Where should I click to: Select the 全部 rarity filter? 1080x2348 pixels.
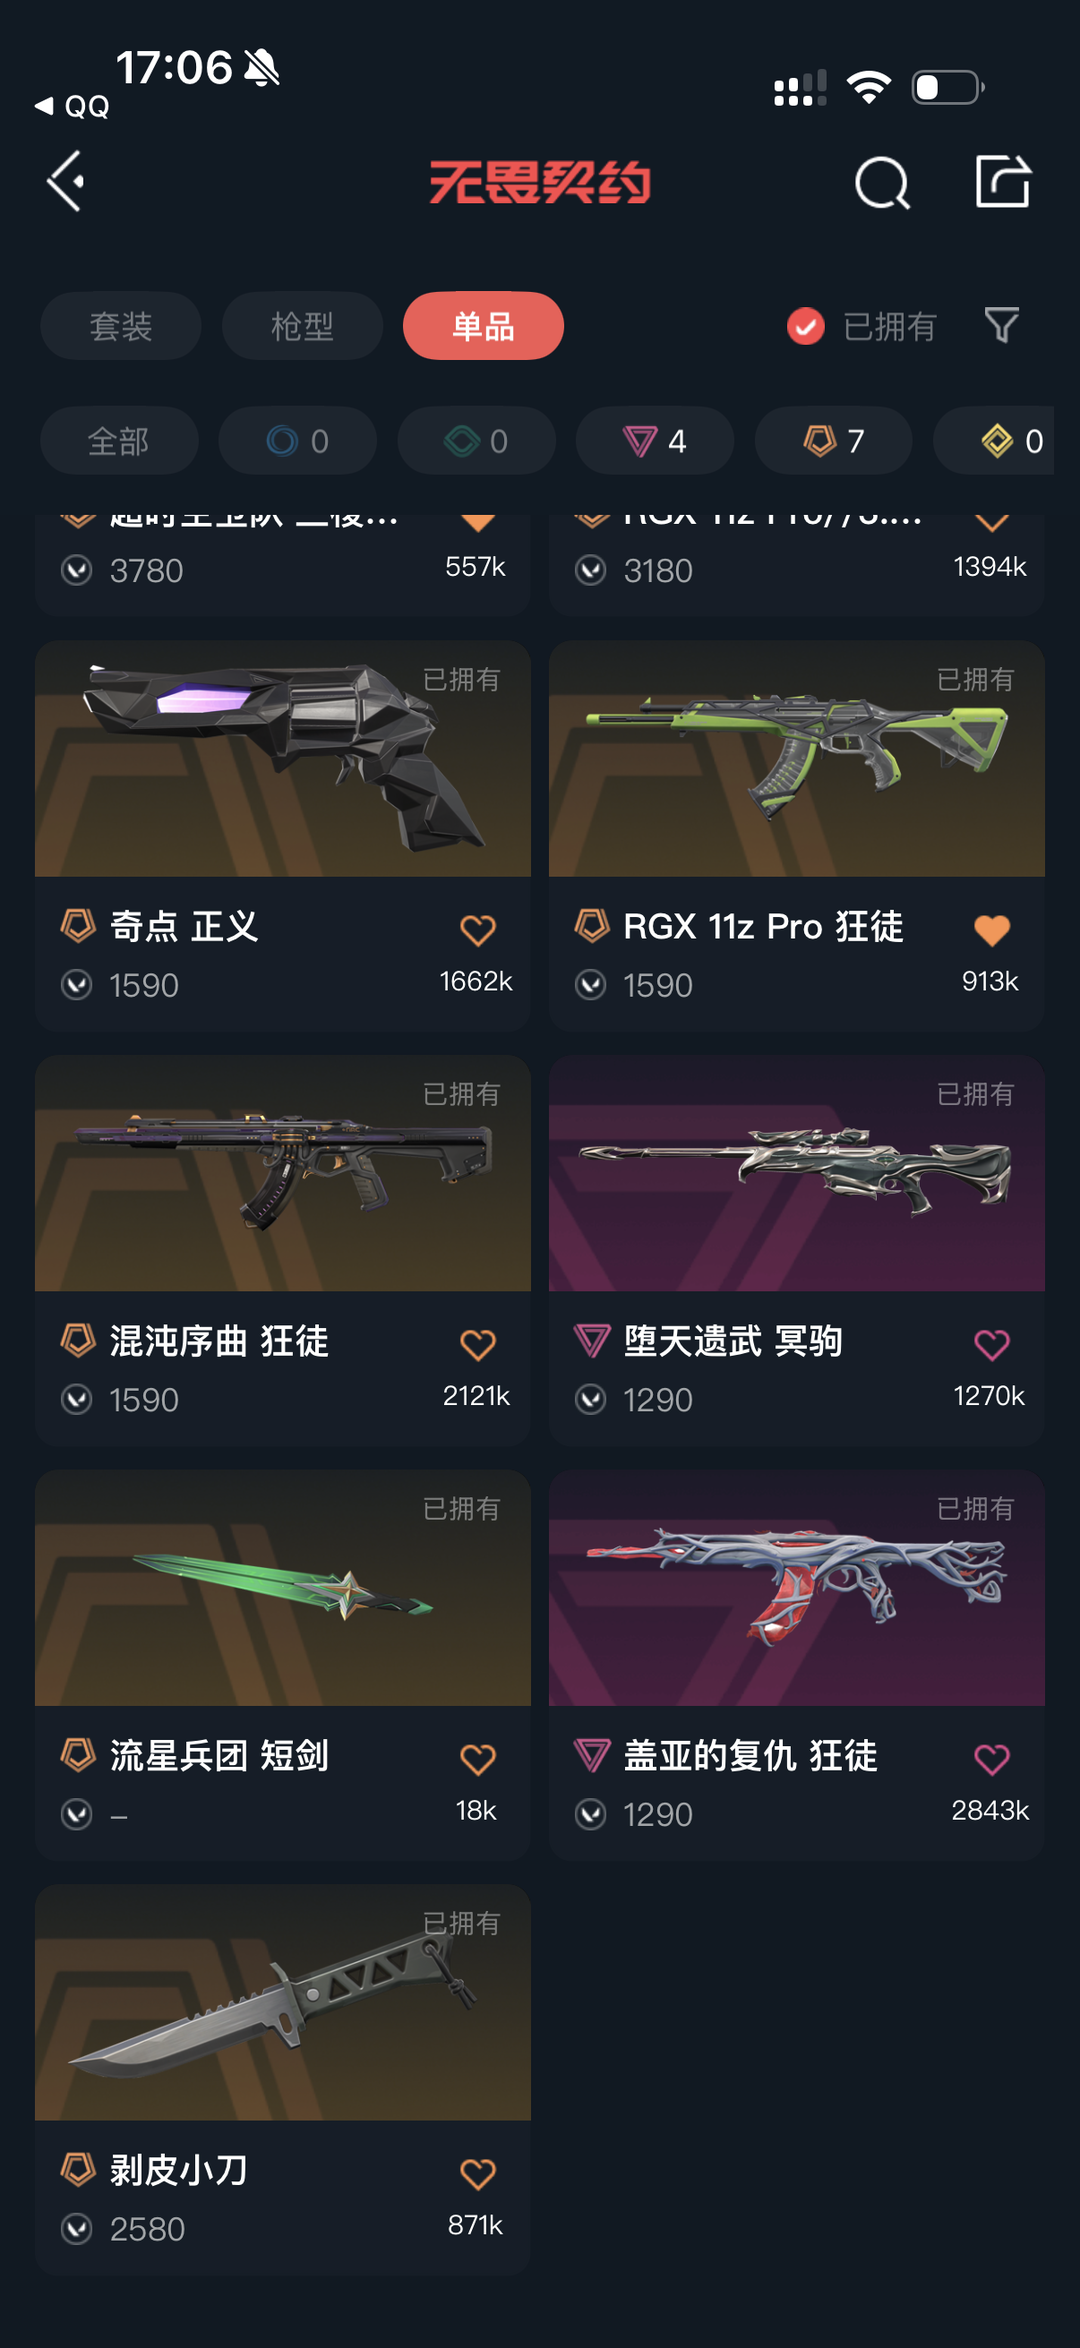119,441
